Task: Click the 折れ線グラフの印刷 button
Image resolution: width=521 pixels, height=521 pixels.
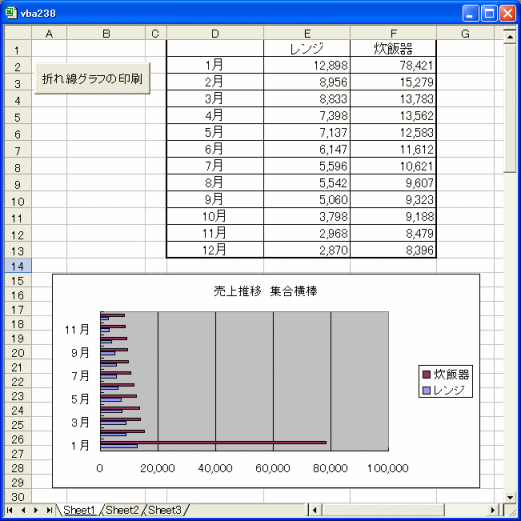Action: pos(92,79)
